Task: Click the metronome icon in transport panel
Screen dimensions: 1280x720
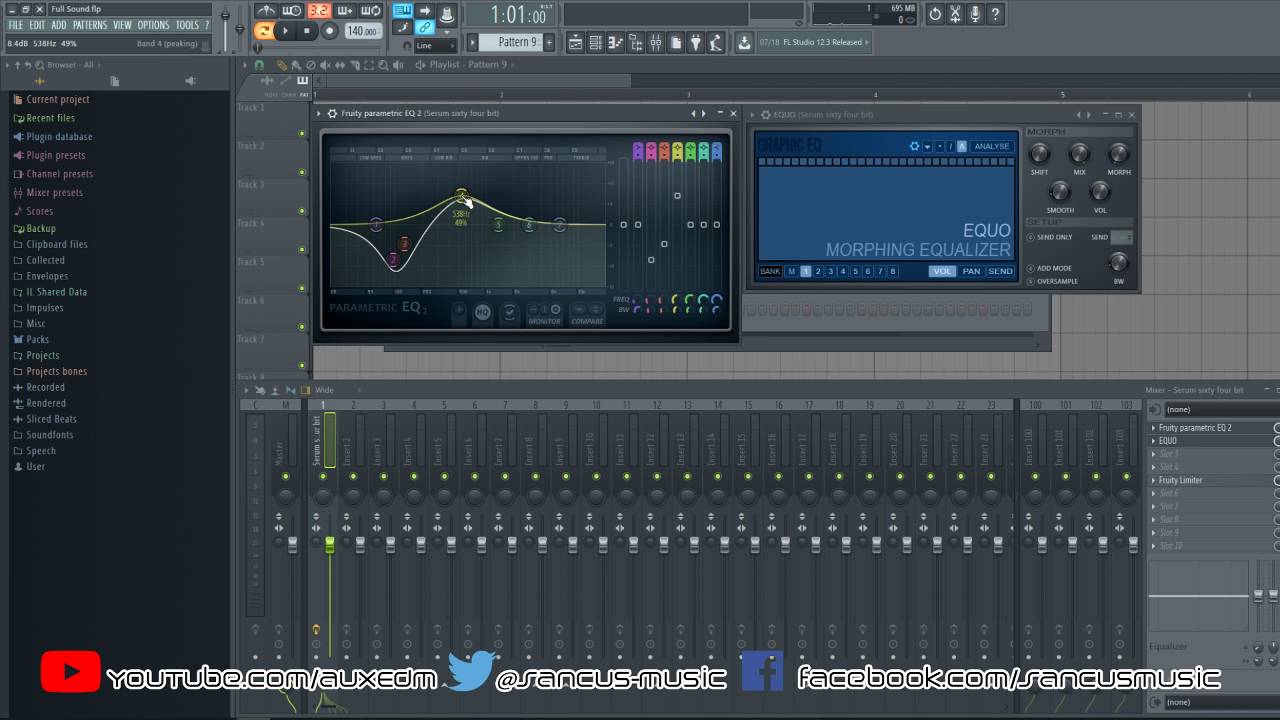Action: (266, 11)
